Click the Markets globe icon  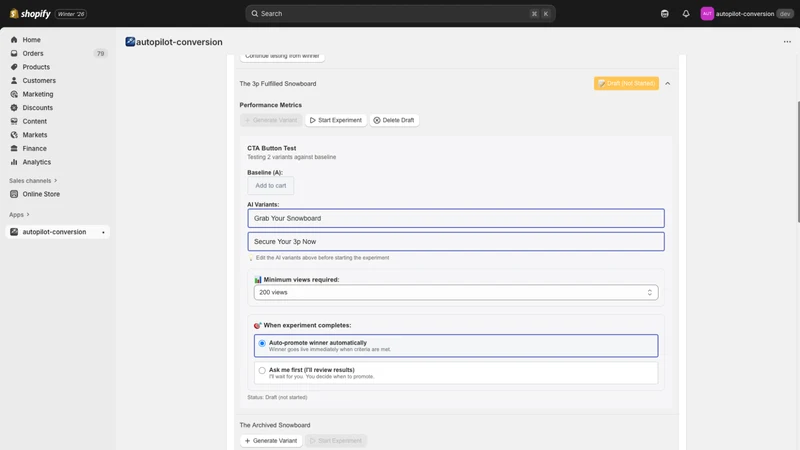click(x=14, y=135)
